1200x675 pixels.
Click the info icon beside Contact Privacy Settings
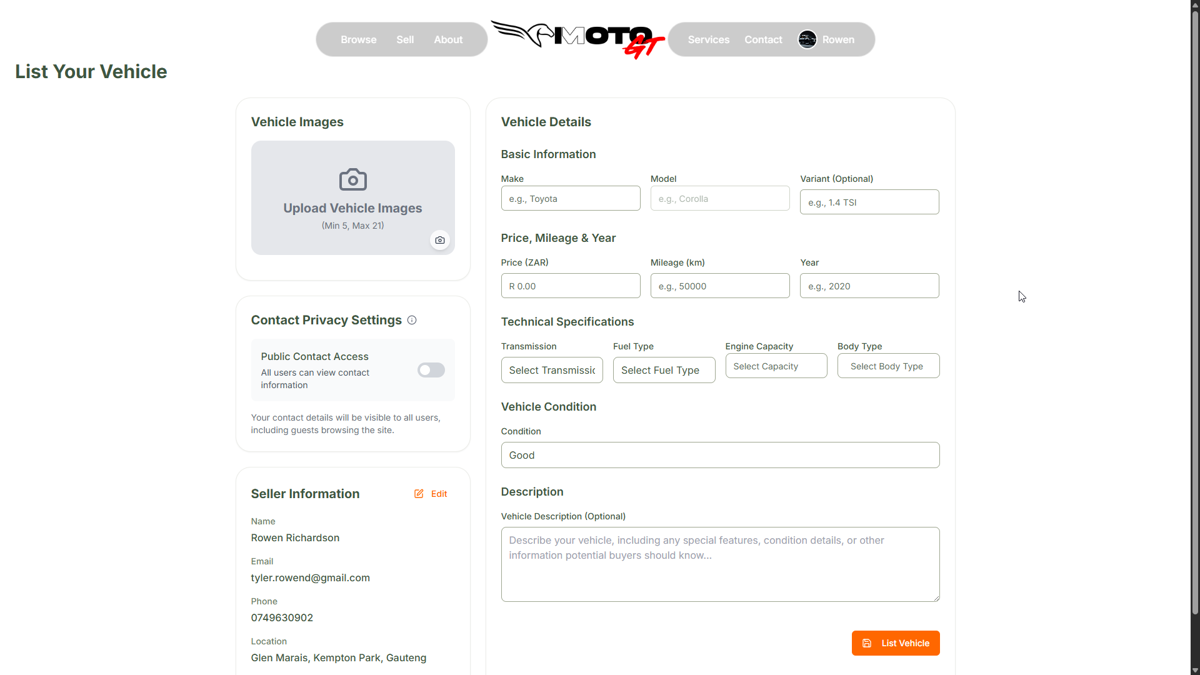[x=412, y=320]
